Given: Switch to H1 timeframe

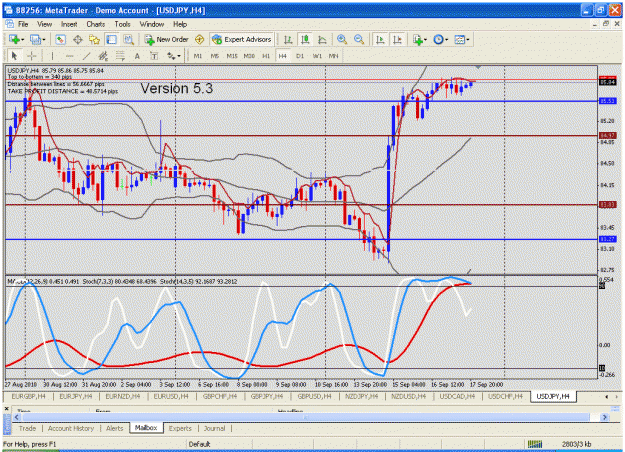Looking at the screenshot, I should click(266, 56).
